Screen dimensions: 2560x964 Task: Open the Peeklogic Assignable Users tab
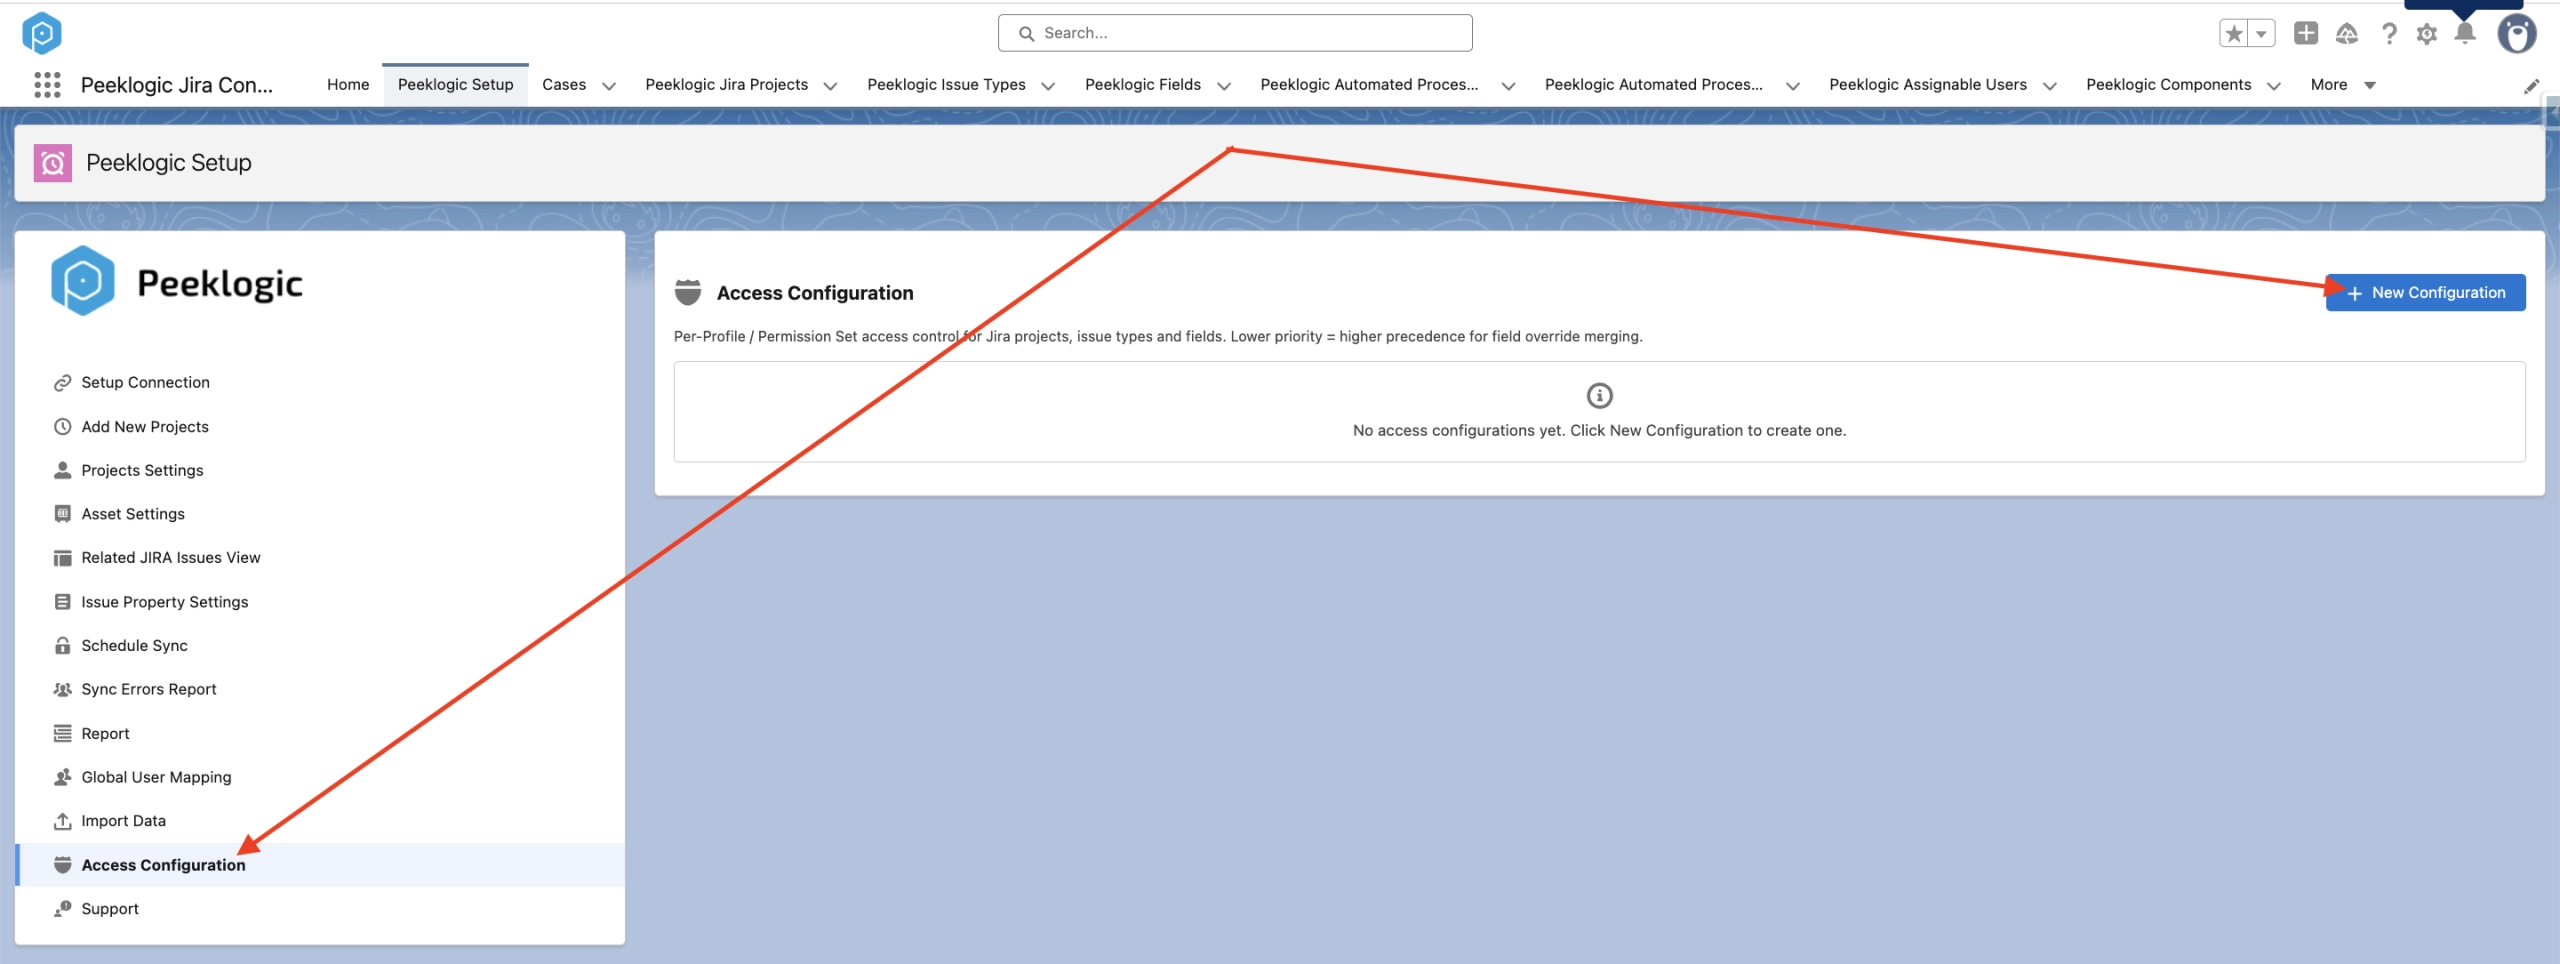click(x=1927, y=85)
